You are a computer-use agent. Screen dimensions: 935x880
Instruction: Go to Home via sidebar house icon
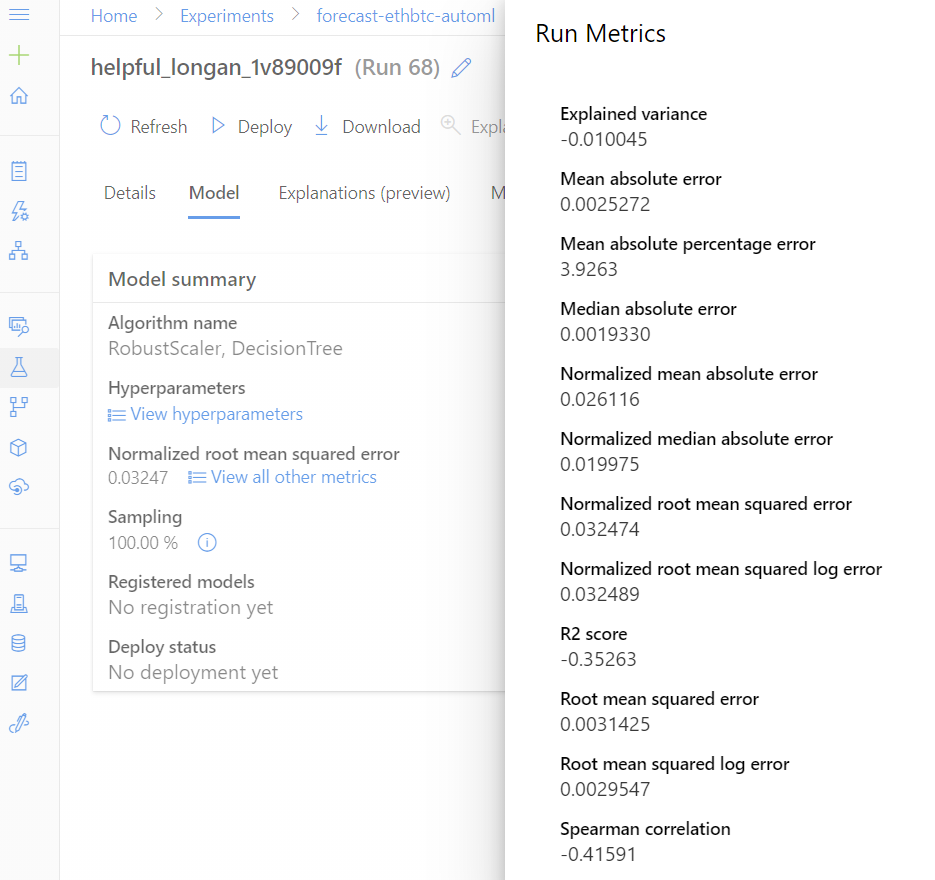click(x=19, y=95)
